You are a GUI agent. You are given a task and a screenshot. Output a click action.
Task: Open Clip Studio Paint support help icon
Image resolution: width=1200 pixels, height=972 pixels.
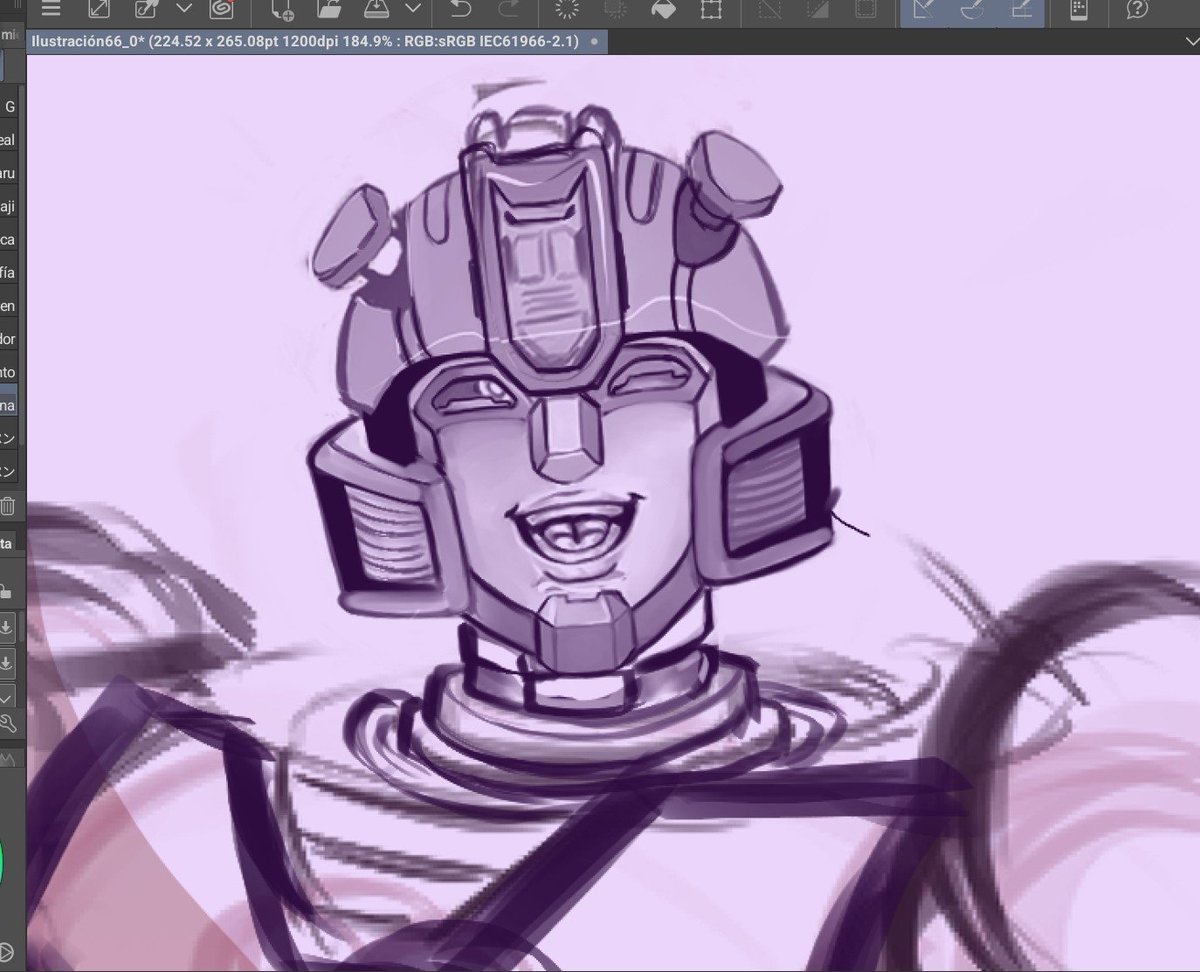(1137, 10)
